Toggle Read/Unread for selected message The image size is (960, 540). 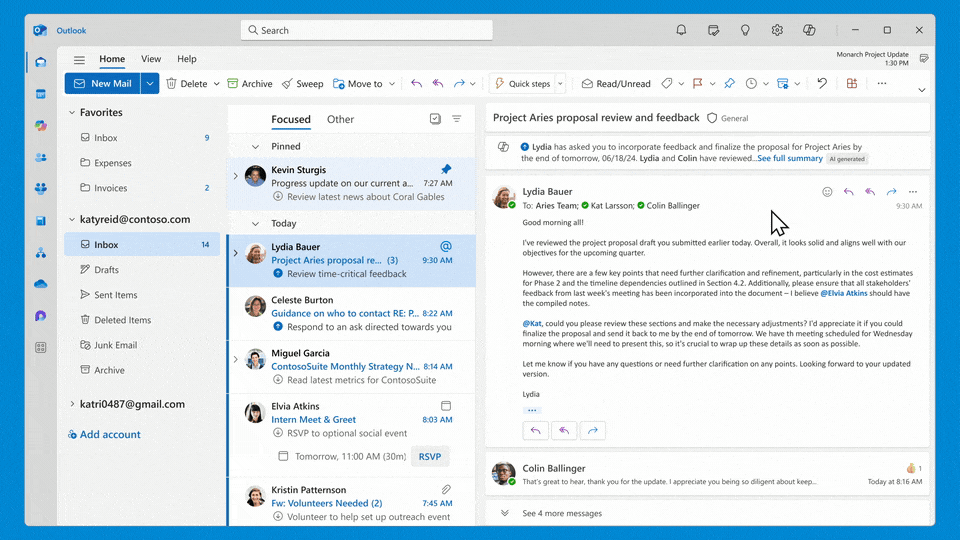(616, 84)
